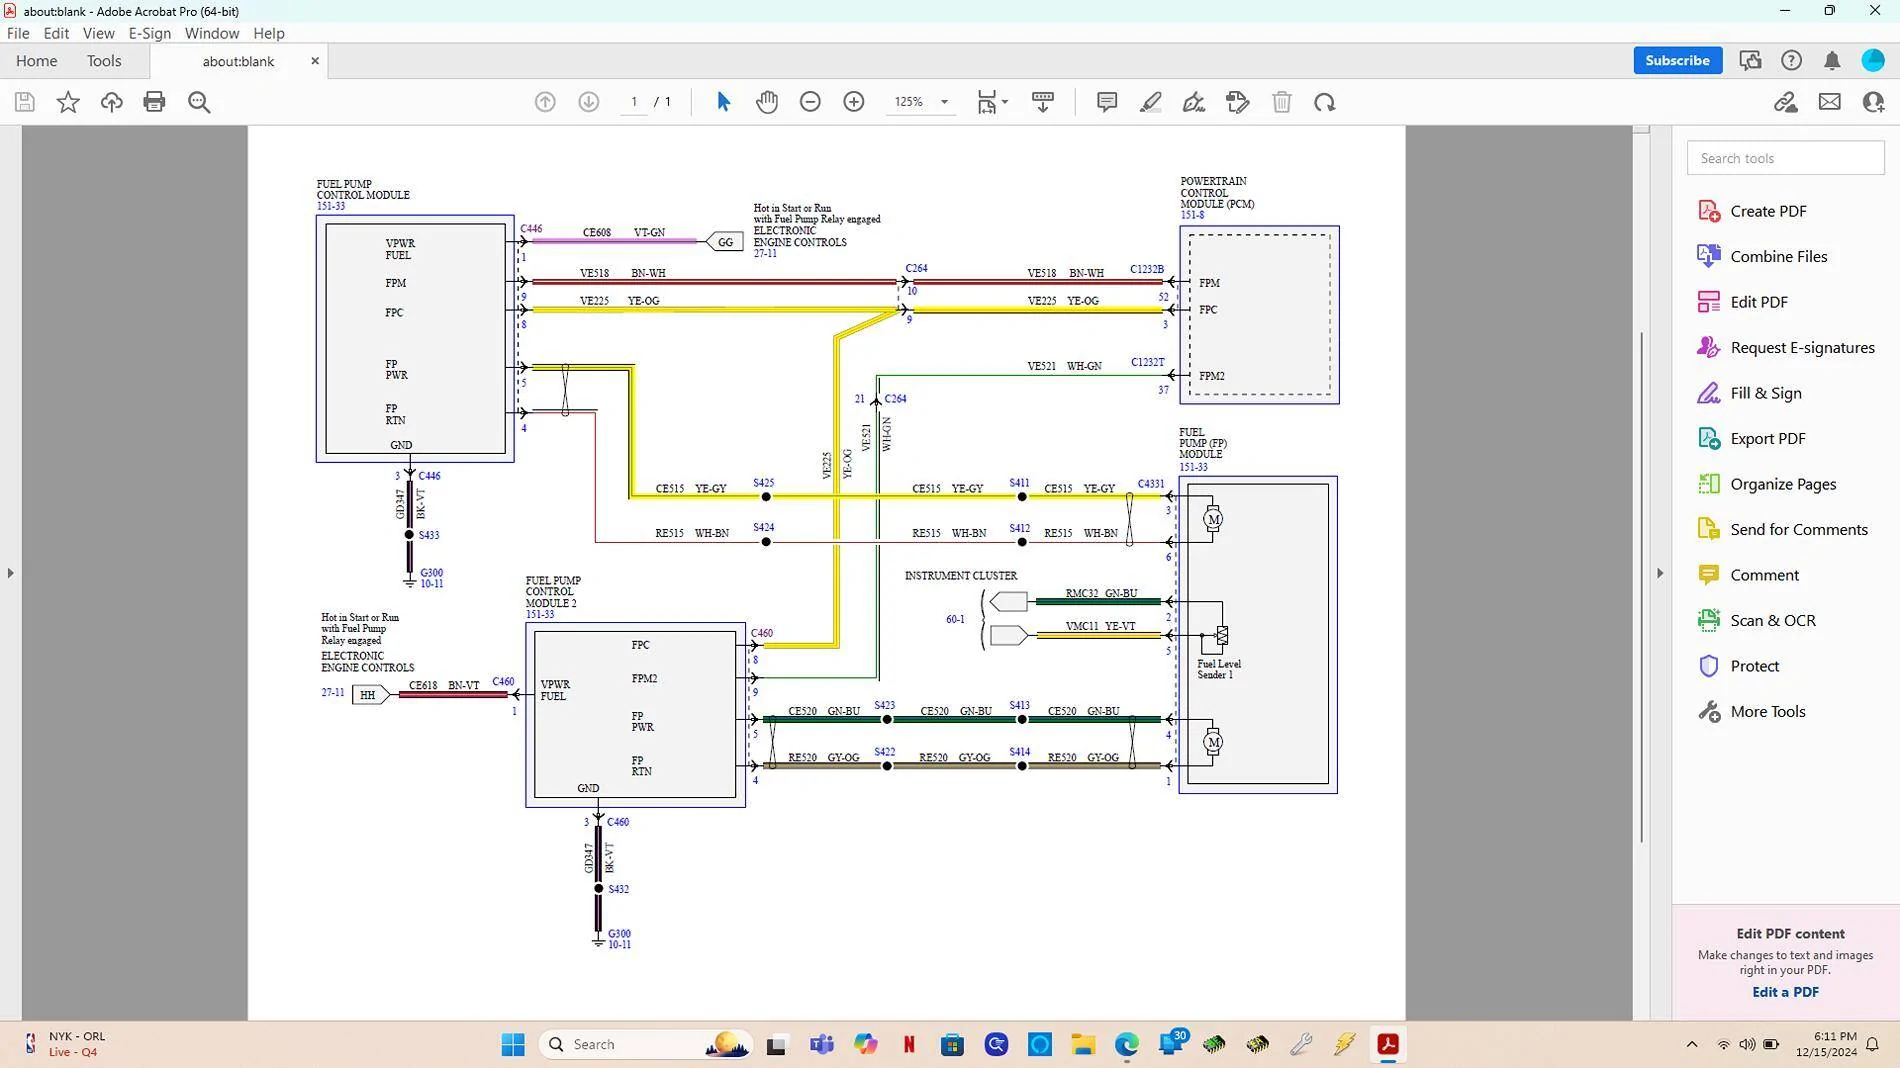Open the E-Sign menu

click(x=149, y=33)
